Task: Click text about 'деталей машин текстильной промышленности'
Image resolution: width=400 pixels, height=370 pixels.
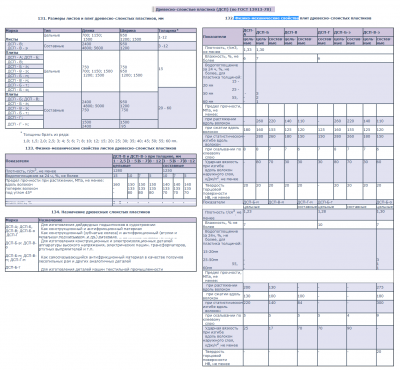Action: [102, 269]
